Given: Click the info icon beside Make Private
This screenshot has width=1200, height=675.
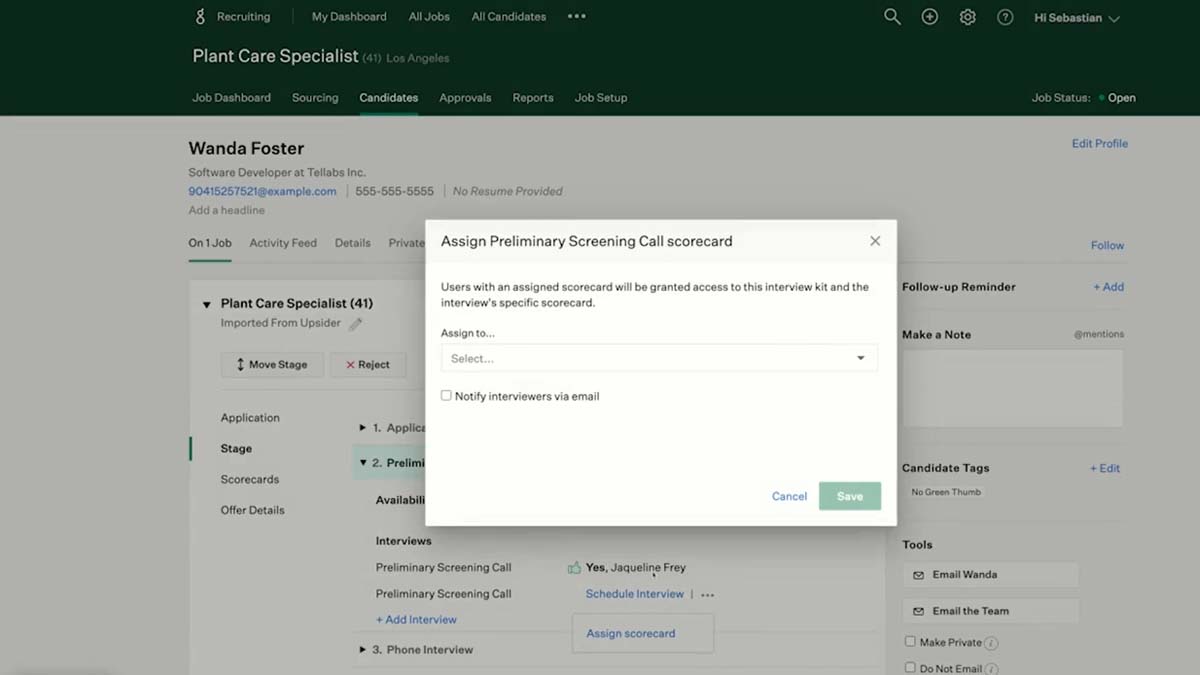Looking at the screenshot, I should (x=991, y=643).
